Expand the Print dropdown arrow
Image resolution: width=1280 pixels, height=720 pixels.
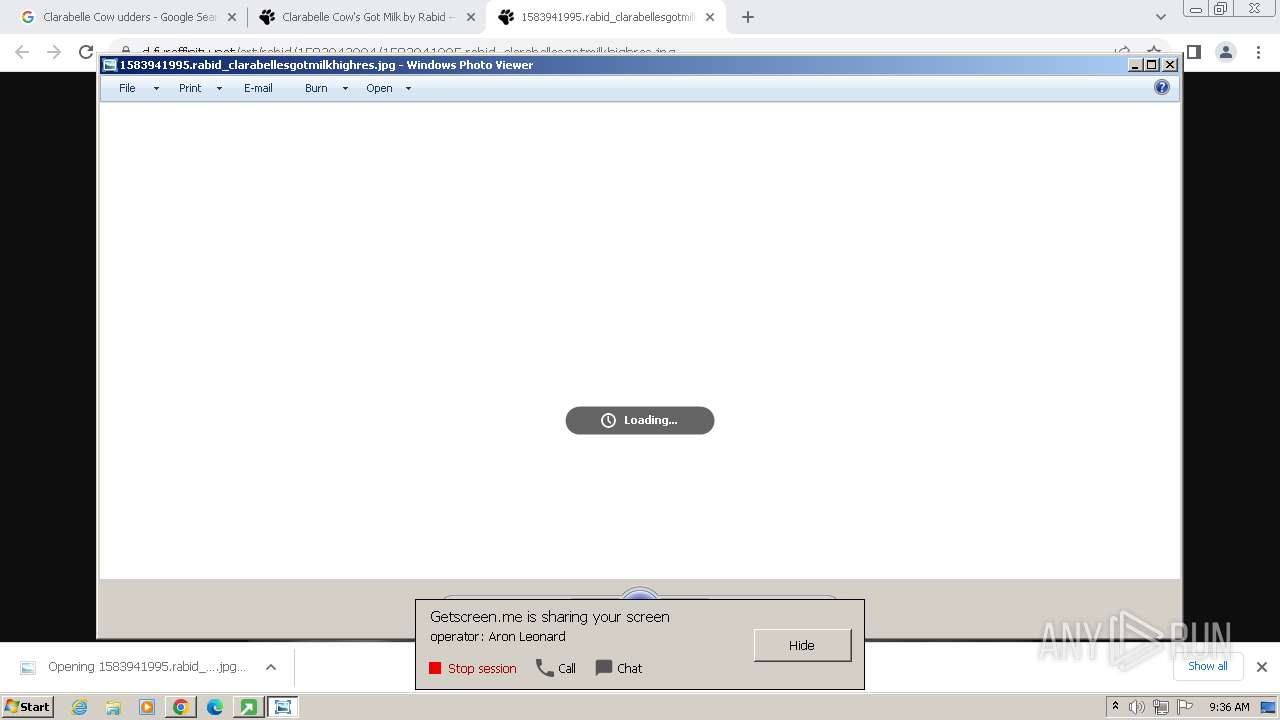click(x=219, y=88)
